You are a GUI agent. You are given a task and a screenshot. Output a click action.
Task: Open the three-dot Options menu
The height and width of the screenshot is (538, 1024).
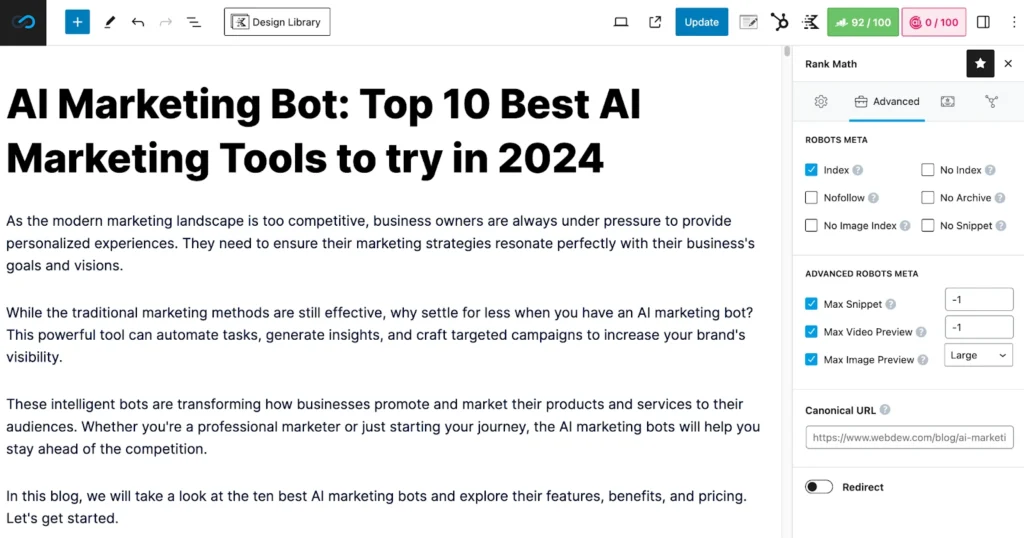[1010, 22]
